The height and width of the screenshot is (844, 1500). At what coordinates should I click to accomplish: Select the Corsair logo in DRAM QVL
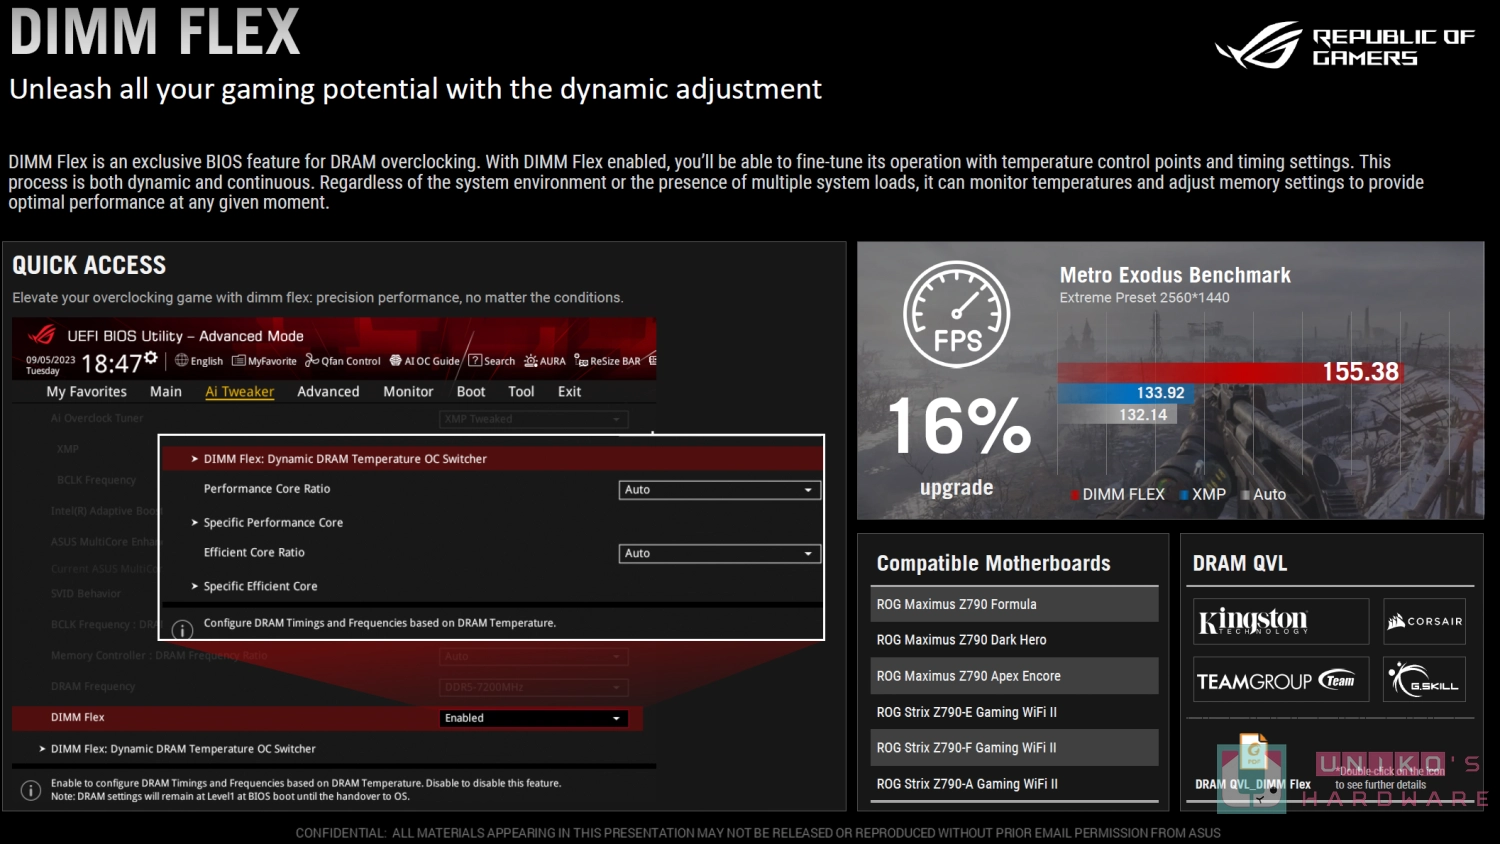[x=1425, y=621]
